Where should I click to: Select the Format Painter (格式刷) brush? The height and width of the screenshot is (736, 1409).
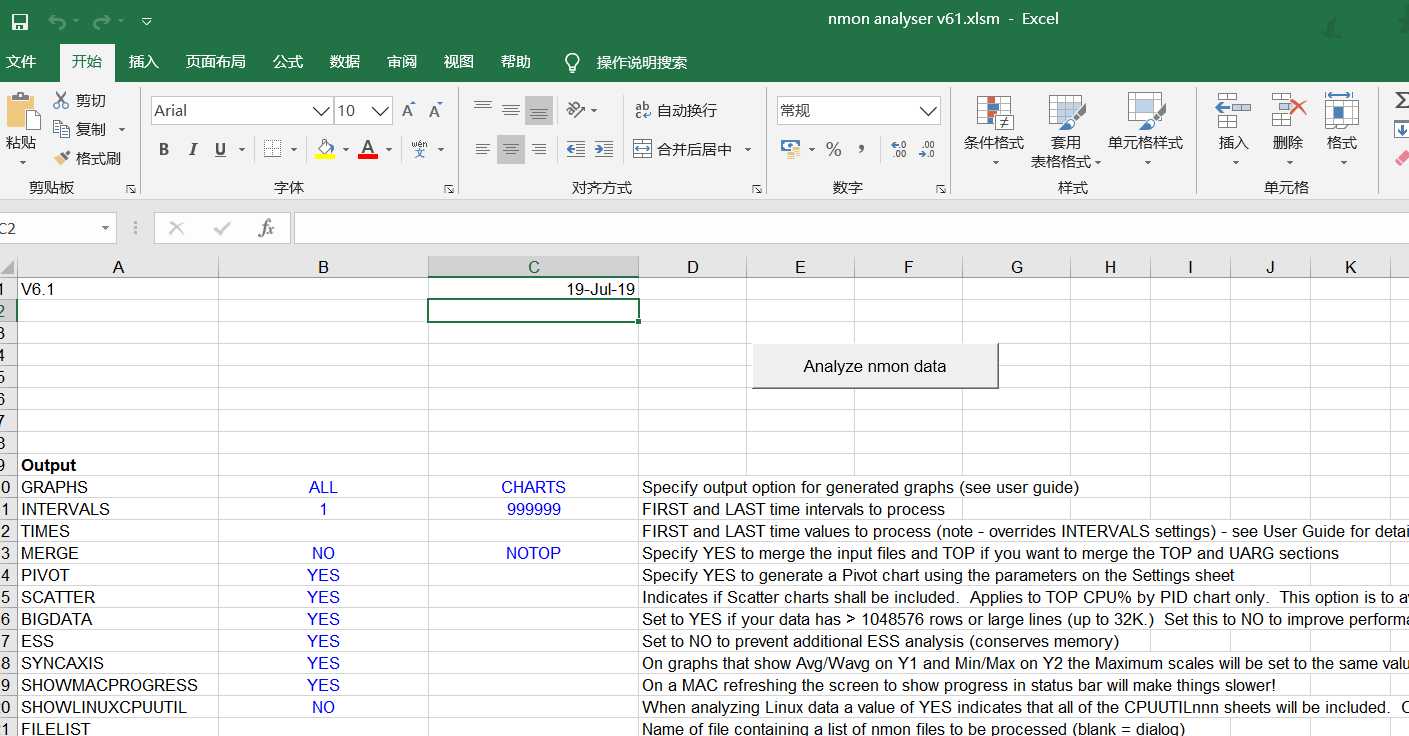pos(61,158)
